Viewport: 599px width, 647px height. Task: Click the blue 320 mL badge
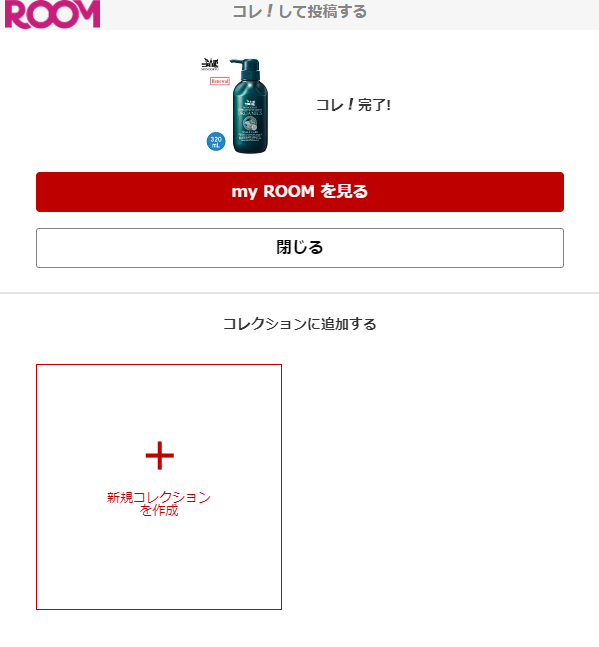[216, 142]
